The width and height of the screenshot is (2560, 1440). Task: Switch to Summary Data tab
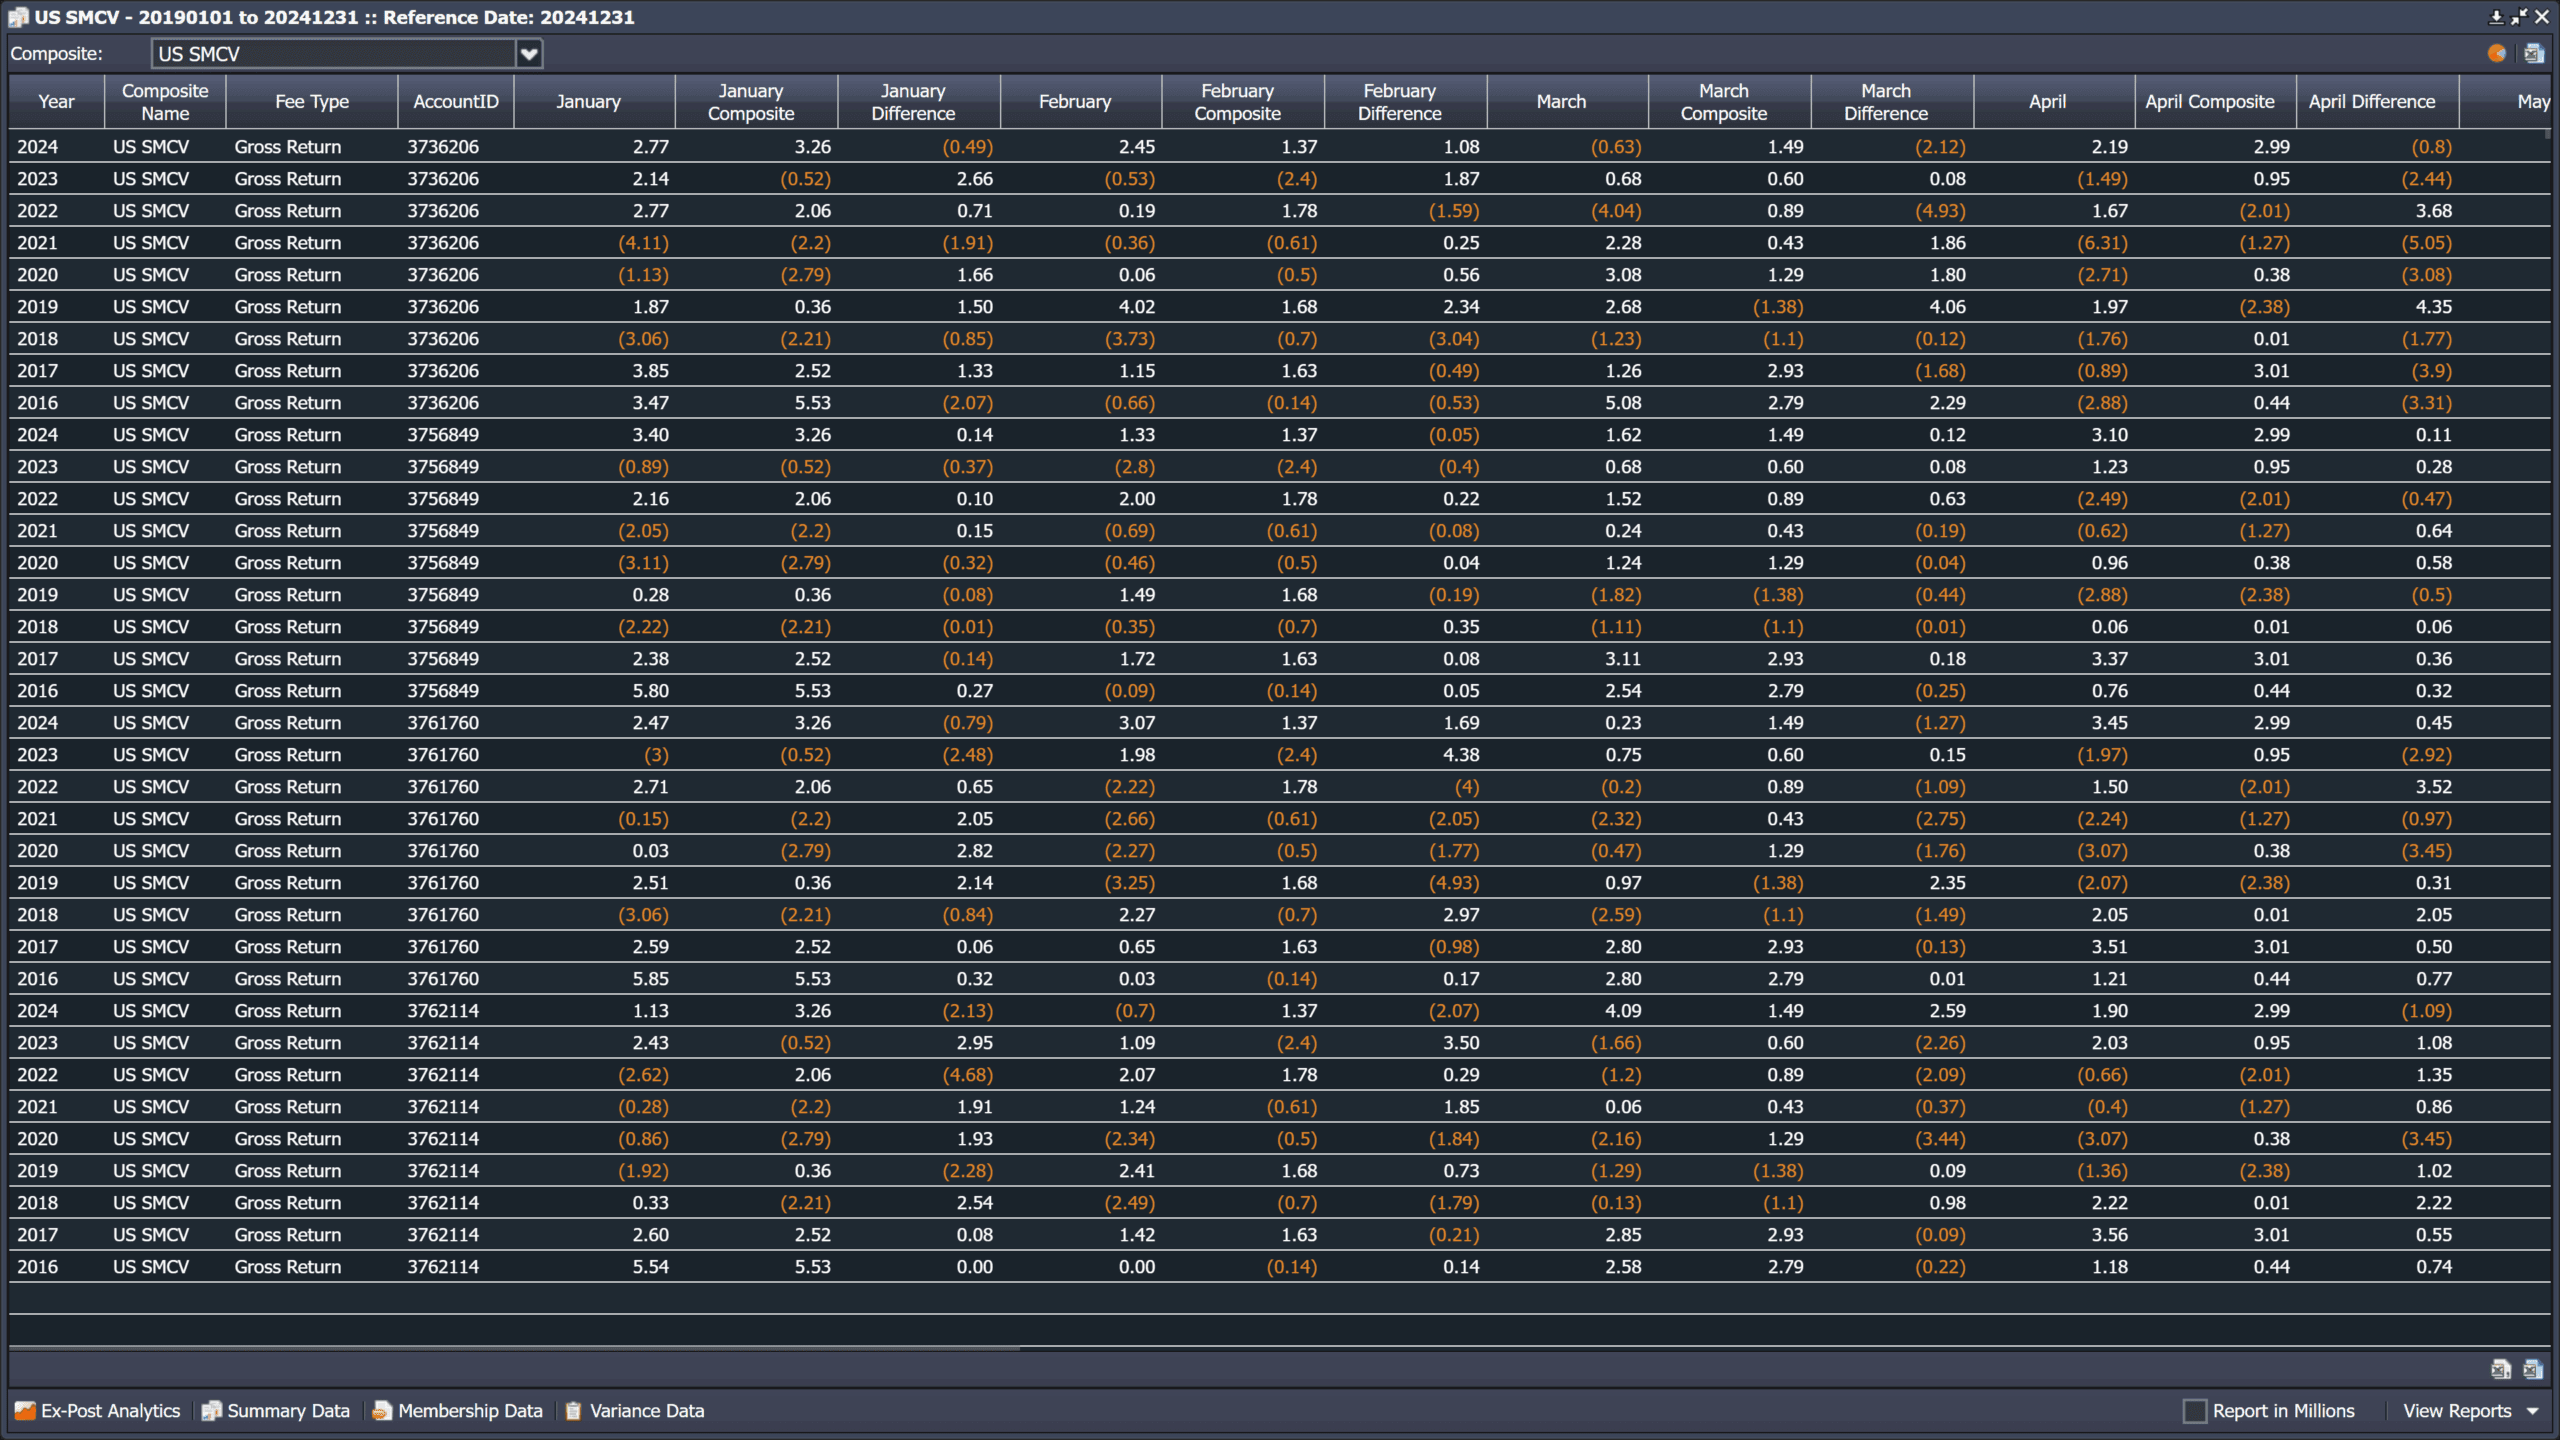tap(276, 1411)
